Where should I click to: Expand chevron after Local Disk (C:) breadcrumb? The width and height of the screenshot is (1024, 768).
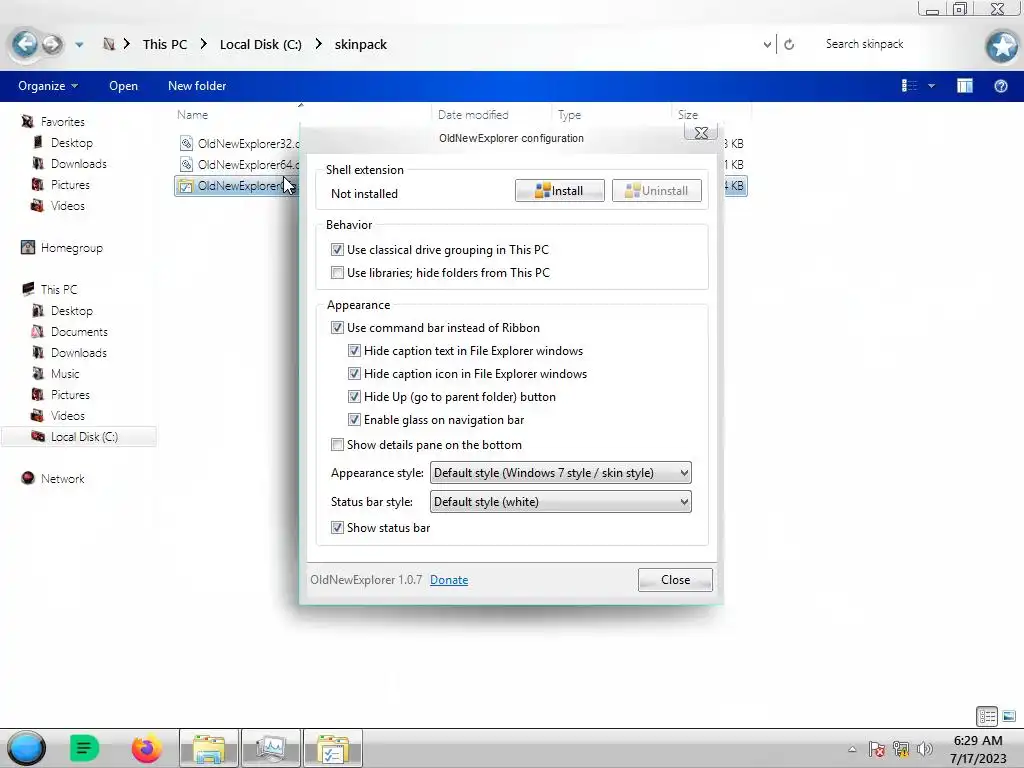pyautogui.click(x=319, y=44)
